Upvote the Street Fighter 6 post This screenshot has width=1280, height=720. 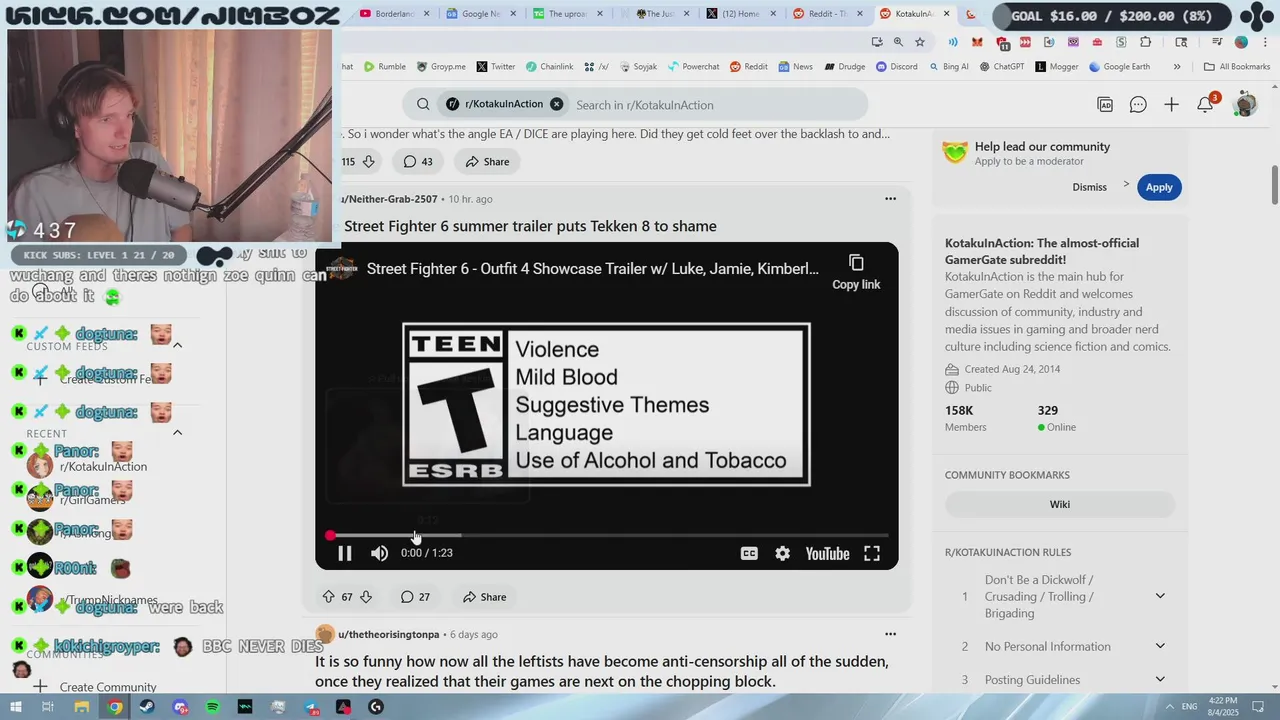(x=328, y=597)
